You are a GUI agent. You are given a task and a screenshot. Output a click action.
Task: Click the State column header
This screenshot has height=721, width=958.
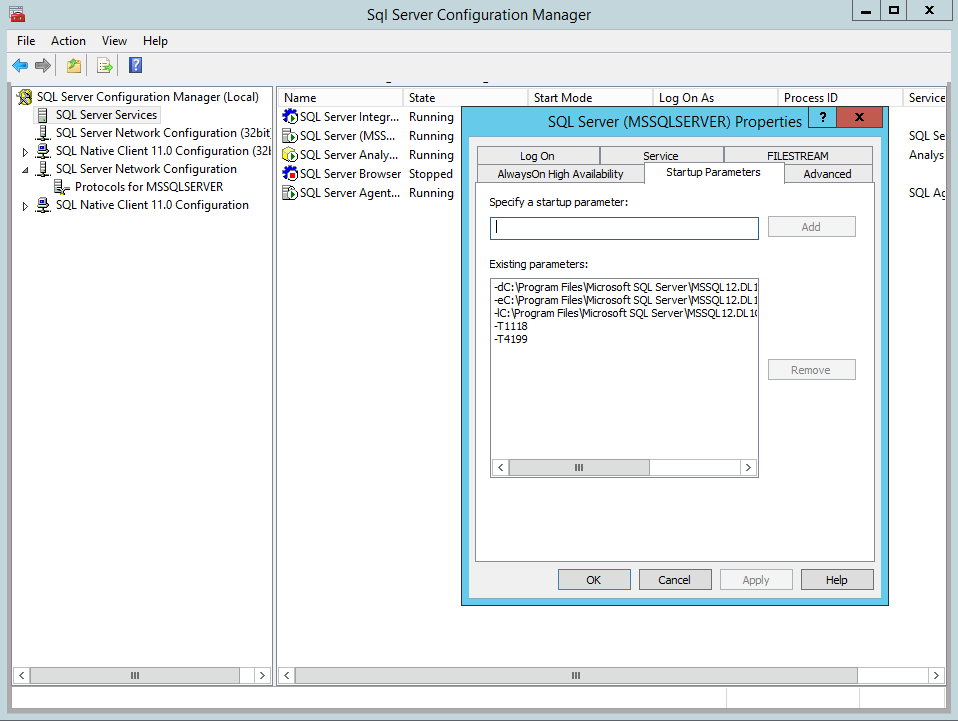coord(465,98)
